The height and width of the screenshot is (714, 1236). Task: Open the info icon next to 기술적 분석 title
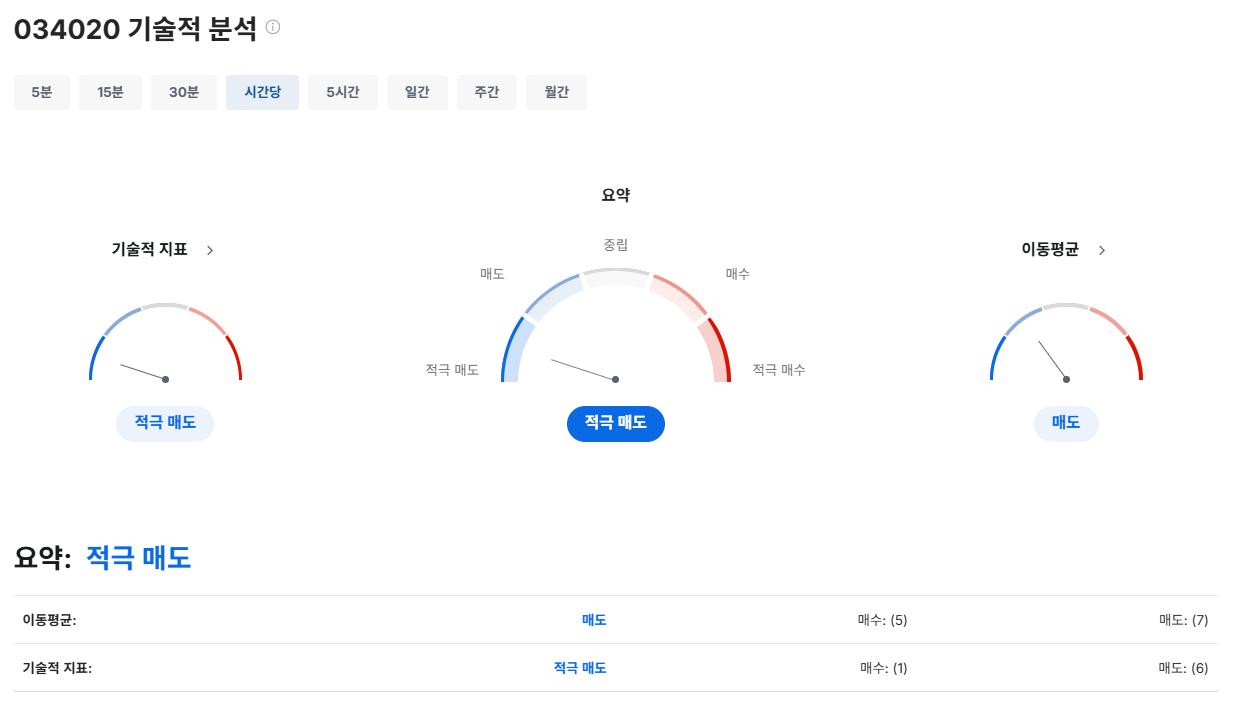click(x=275, y=28)
